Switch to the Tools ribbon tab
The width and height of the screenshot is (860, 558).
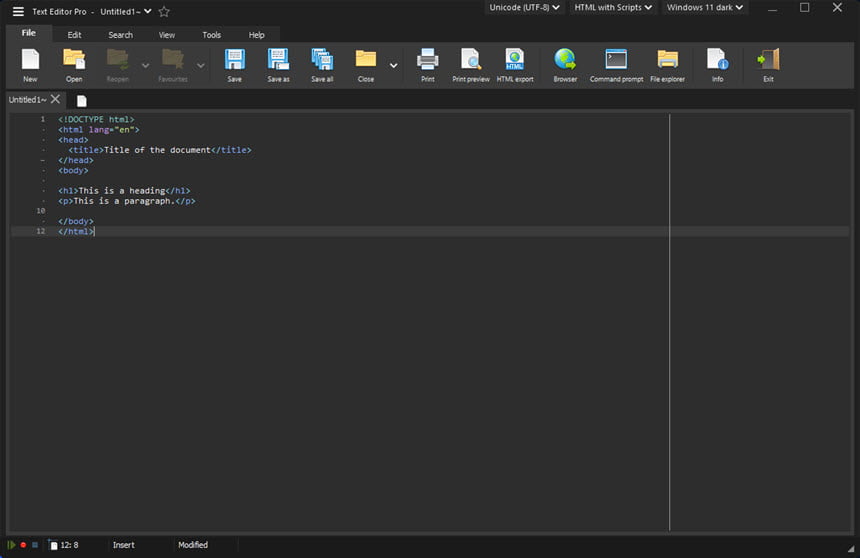[x=212, y=35]
